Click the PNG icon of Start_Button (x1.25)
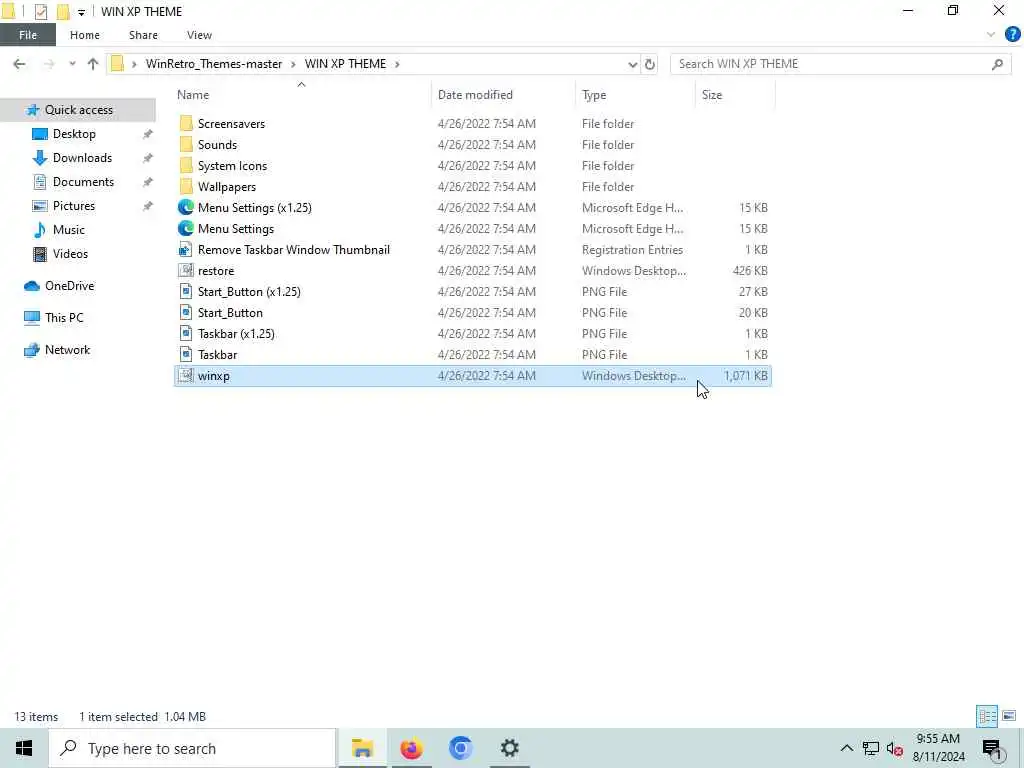 click(186, 291)
